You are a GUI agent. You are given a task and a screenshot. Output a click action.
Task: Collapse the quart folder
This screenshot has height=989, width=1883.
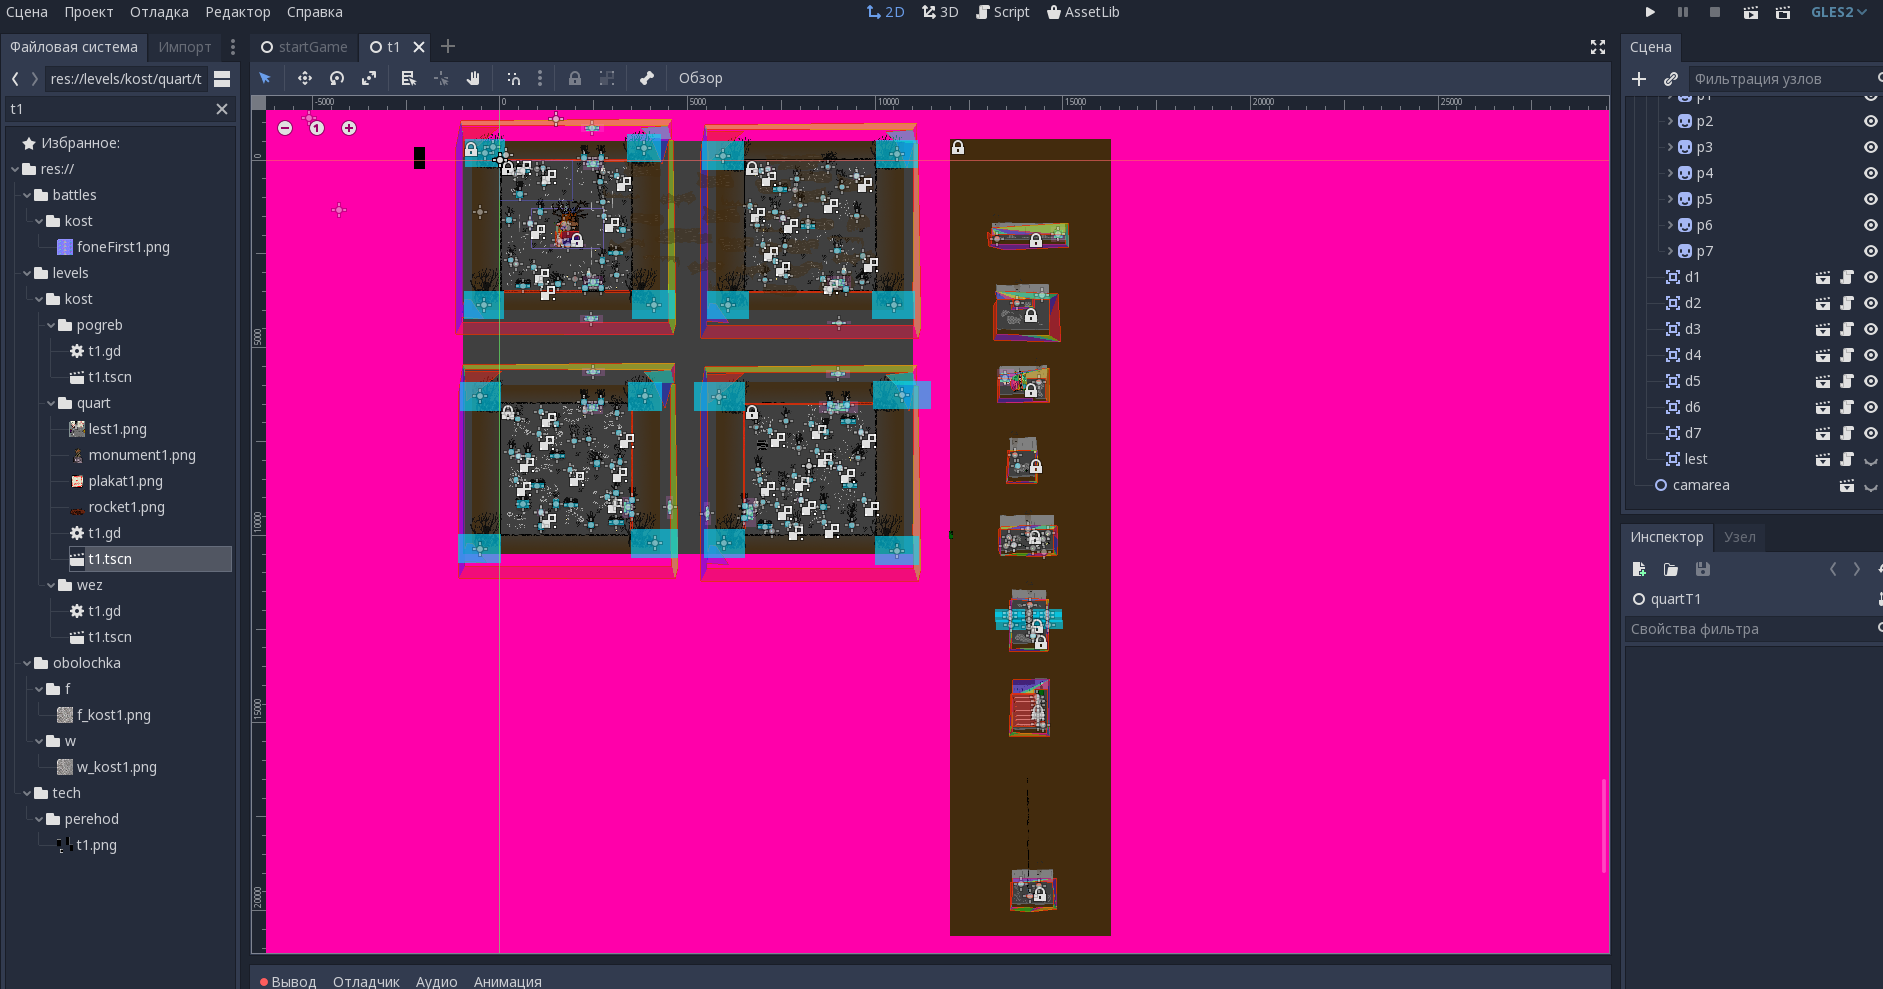click(x=51, y=403)
